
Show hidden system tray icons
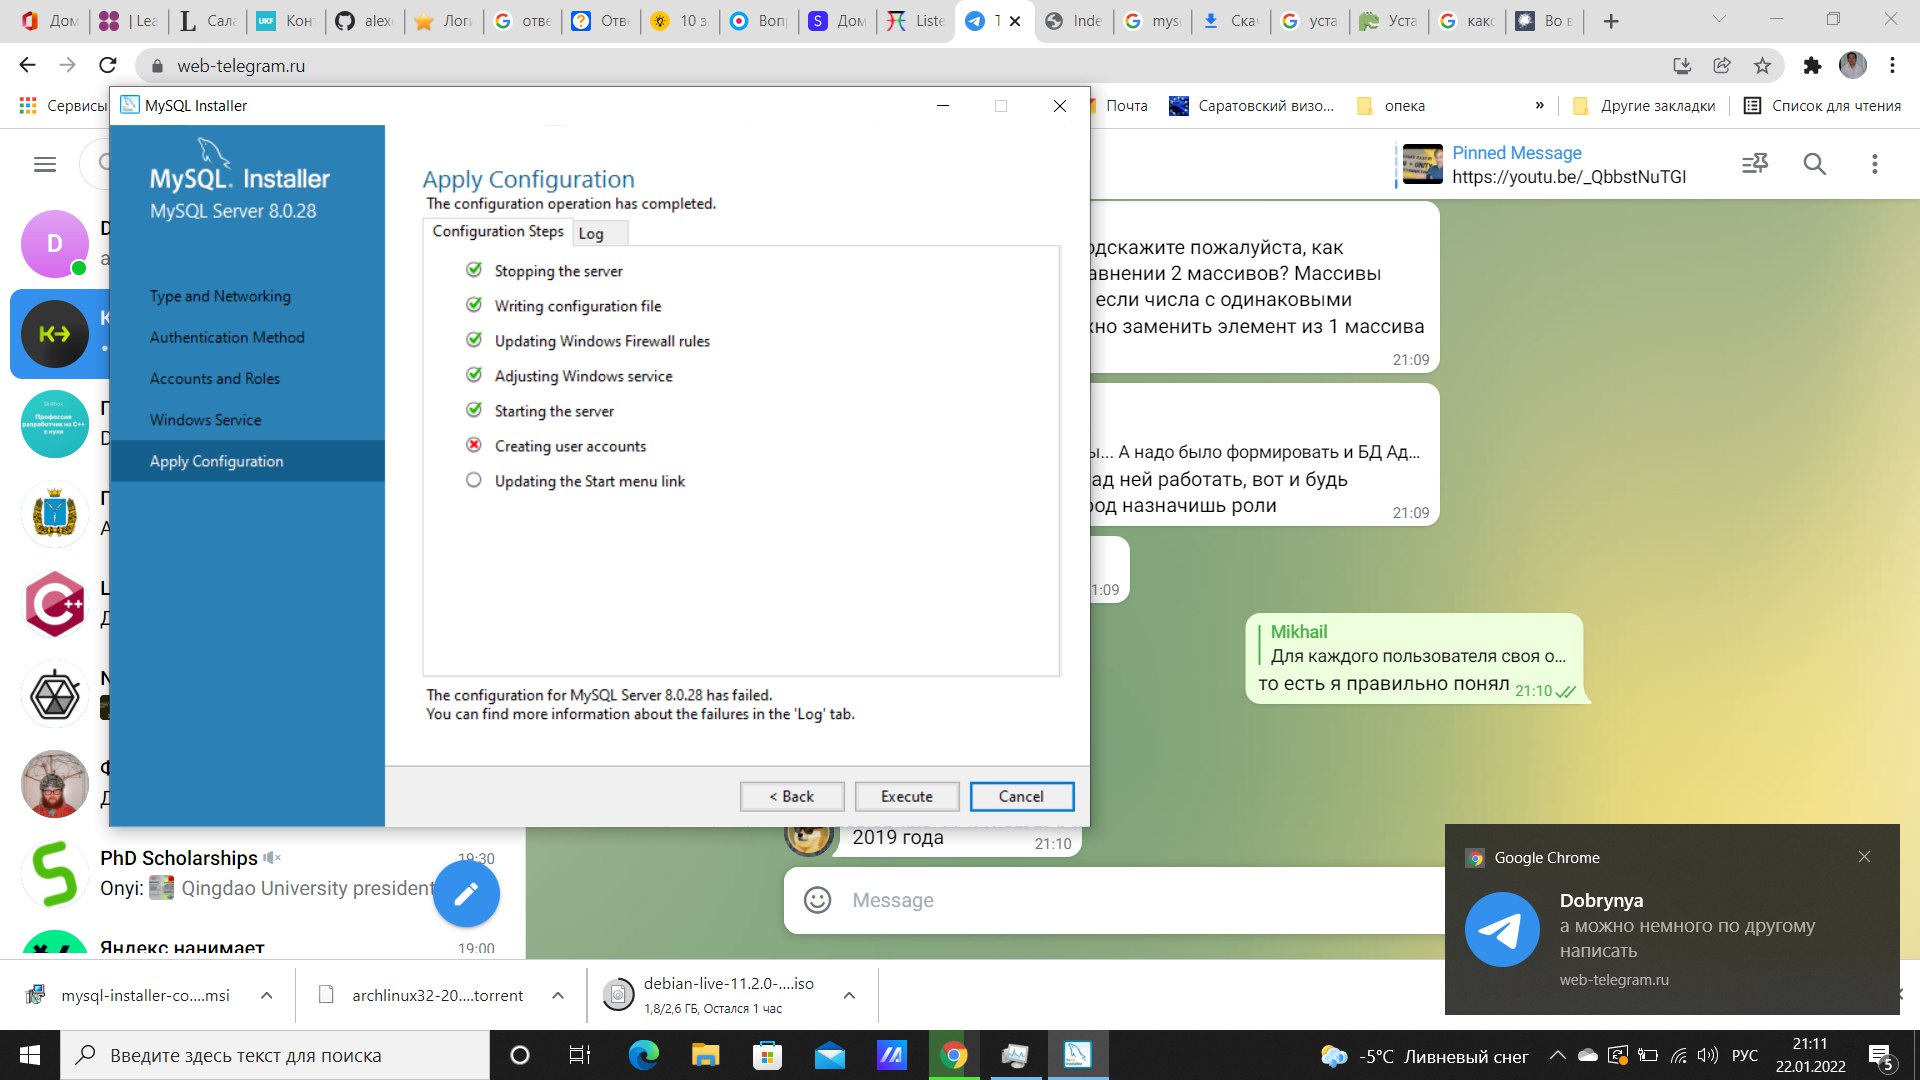click(x=1557, y=1055)
